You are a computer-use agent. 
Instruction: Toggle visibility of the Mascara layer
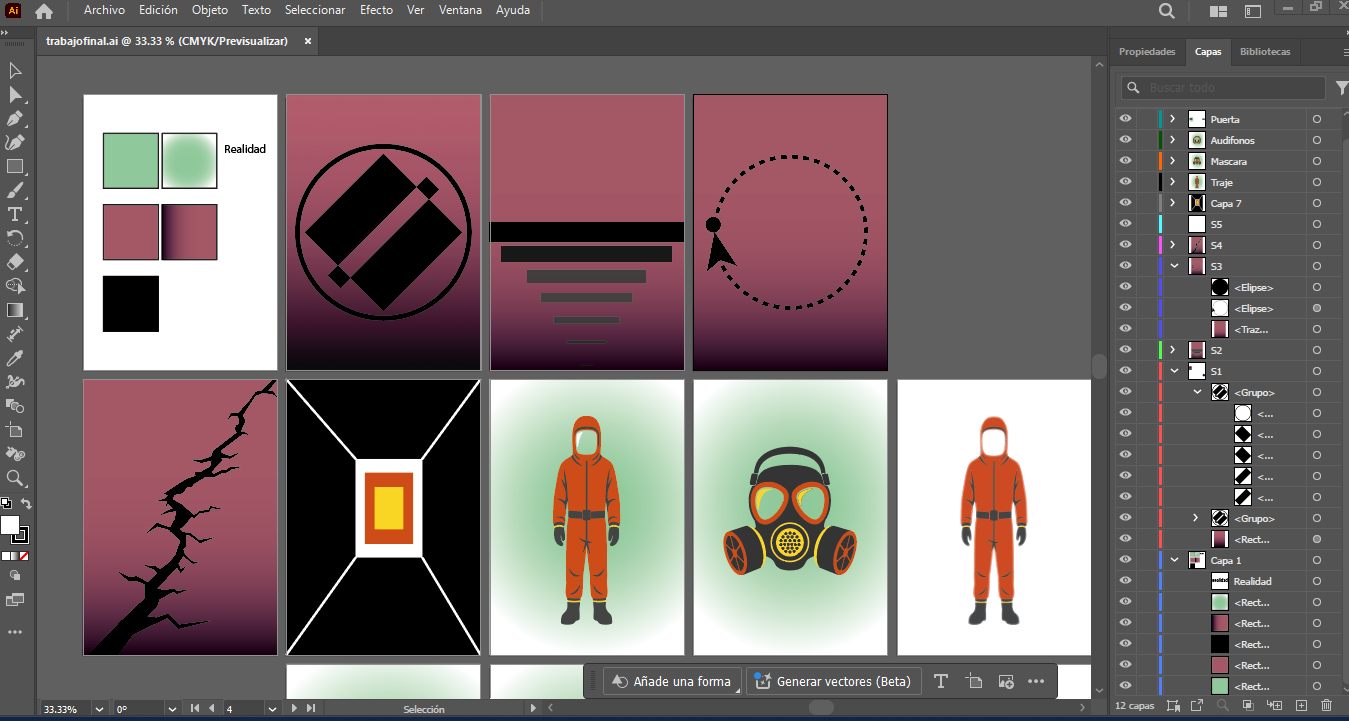click(x=1126, y=161)
